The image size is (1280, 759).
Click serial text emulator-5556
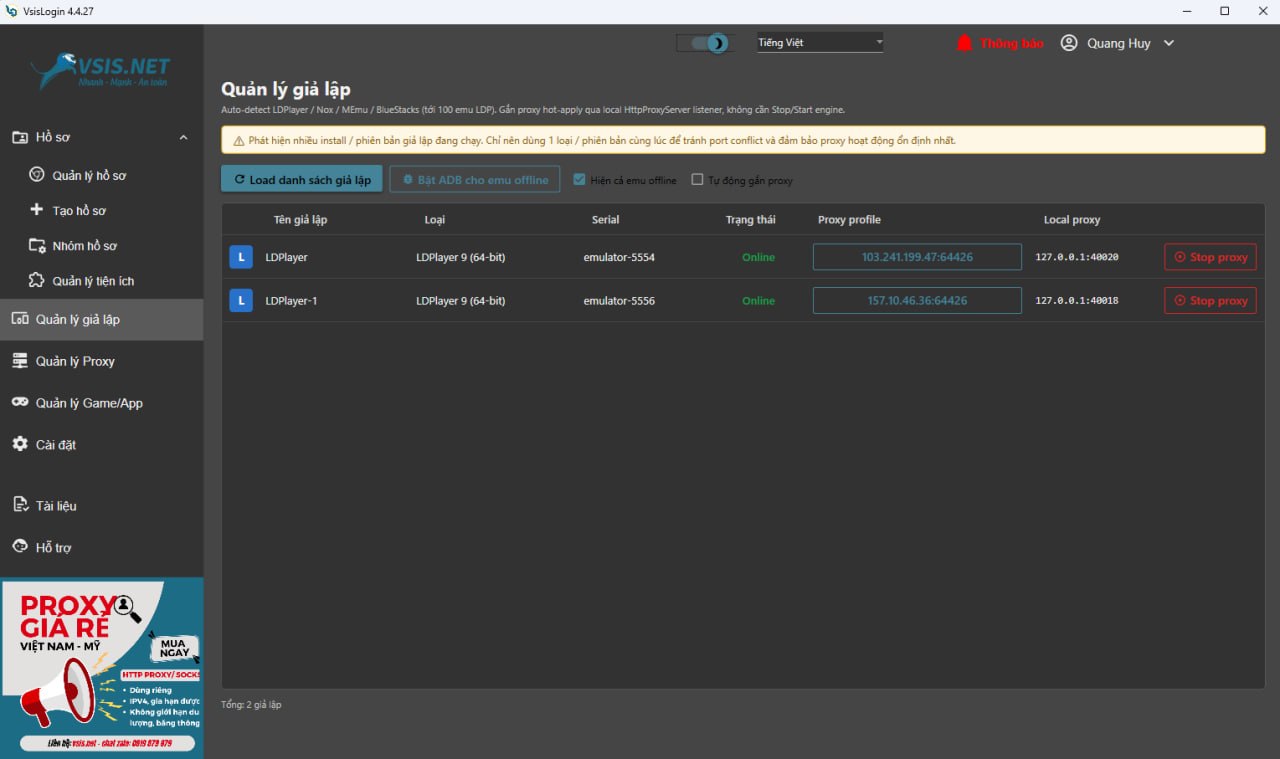tap(619, 301)
